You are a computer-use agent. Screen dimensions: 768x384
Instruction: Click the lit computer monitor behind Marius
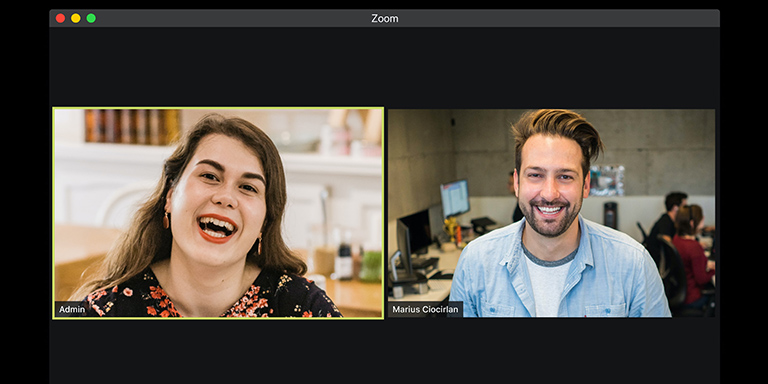pos(455,198)
